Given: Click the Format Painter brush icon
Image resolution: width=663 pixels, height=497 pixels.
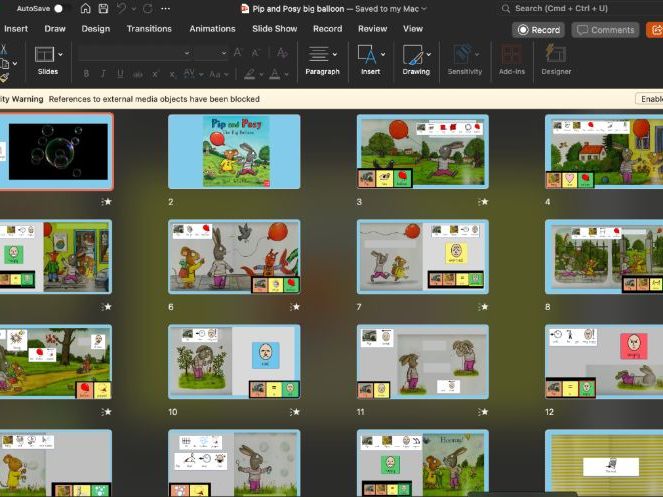Looking at the screenshot, I should tap(4, 78).
